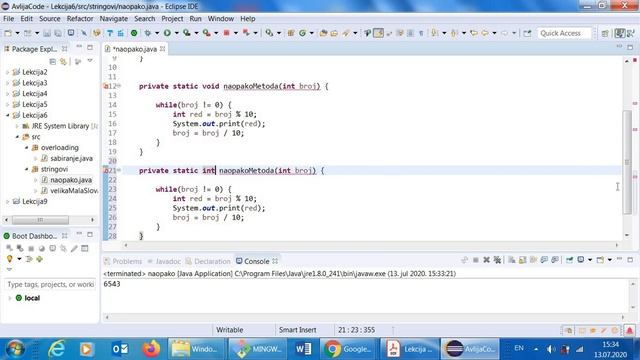This screenshot has width=640, height=360.
Task: Click Remove Launch in Console toolbar
Action: (487, 260)
